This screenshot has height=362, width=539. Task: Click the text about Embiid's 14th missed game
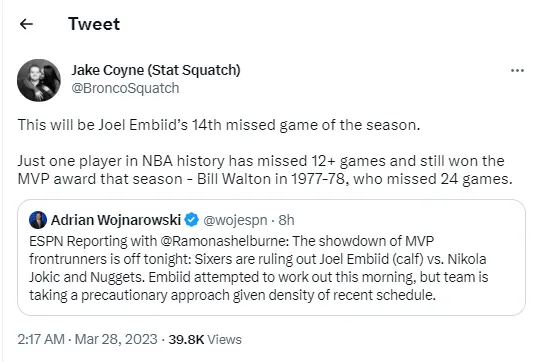219,125
